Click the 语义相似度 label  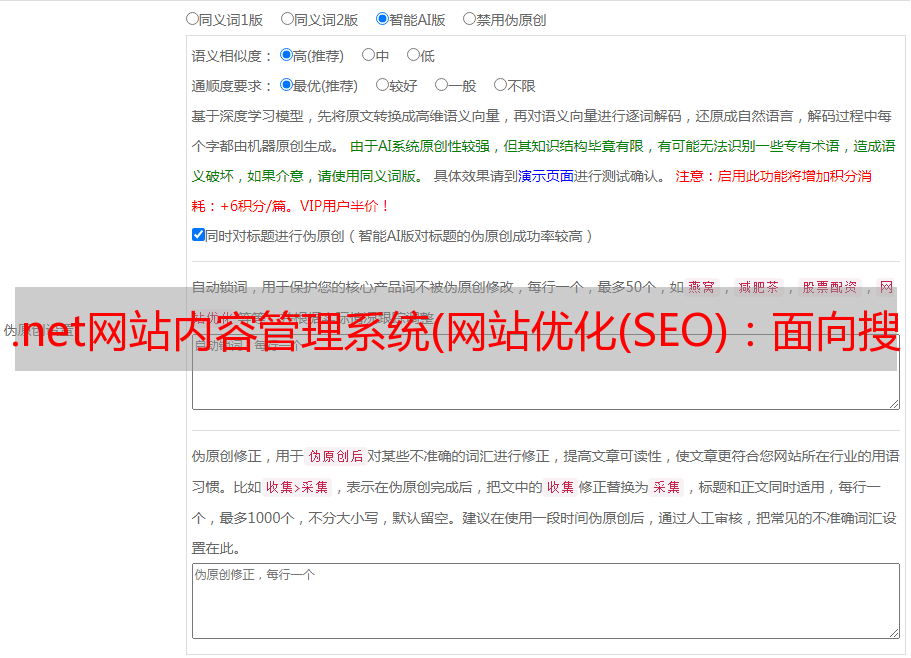[x=232, y=56]
